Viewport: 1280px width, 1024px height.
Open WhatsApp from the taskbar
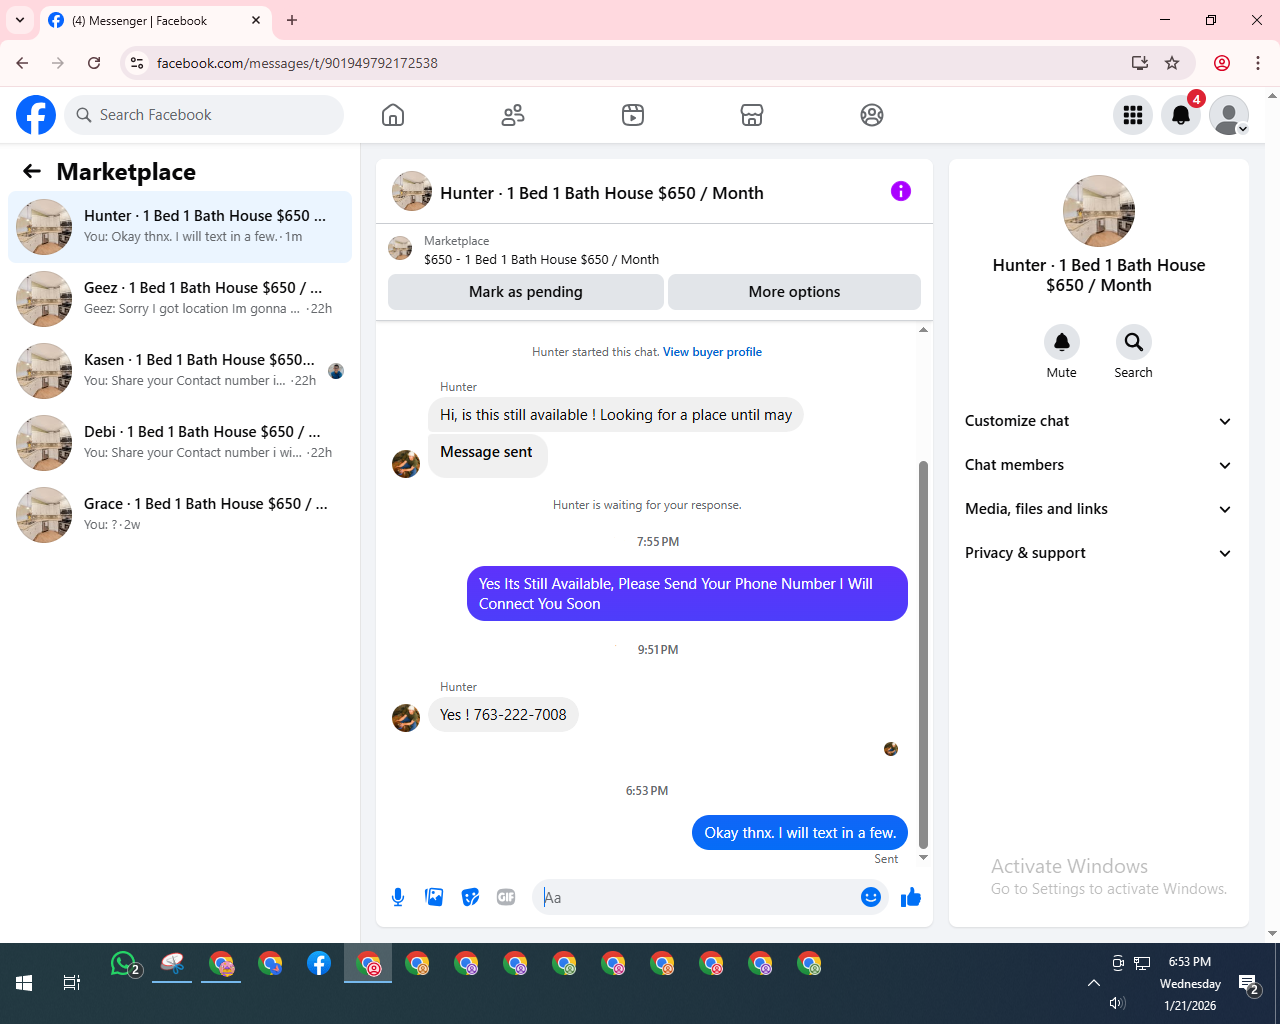point(124,964)
